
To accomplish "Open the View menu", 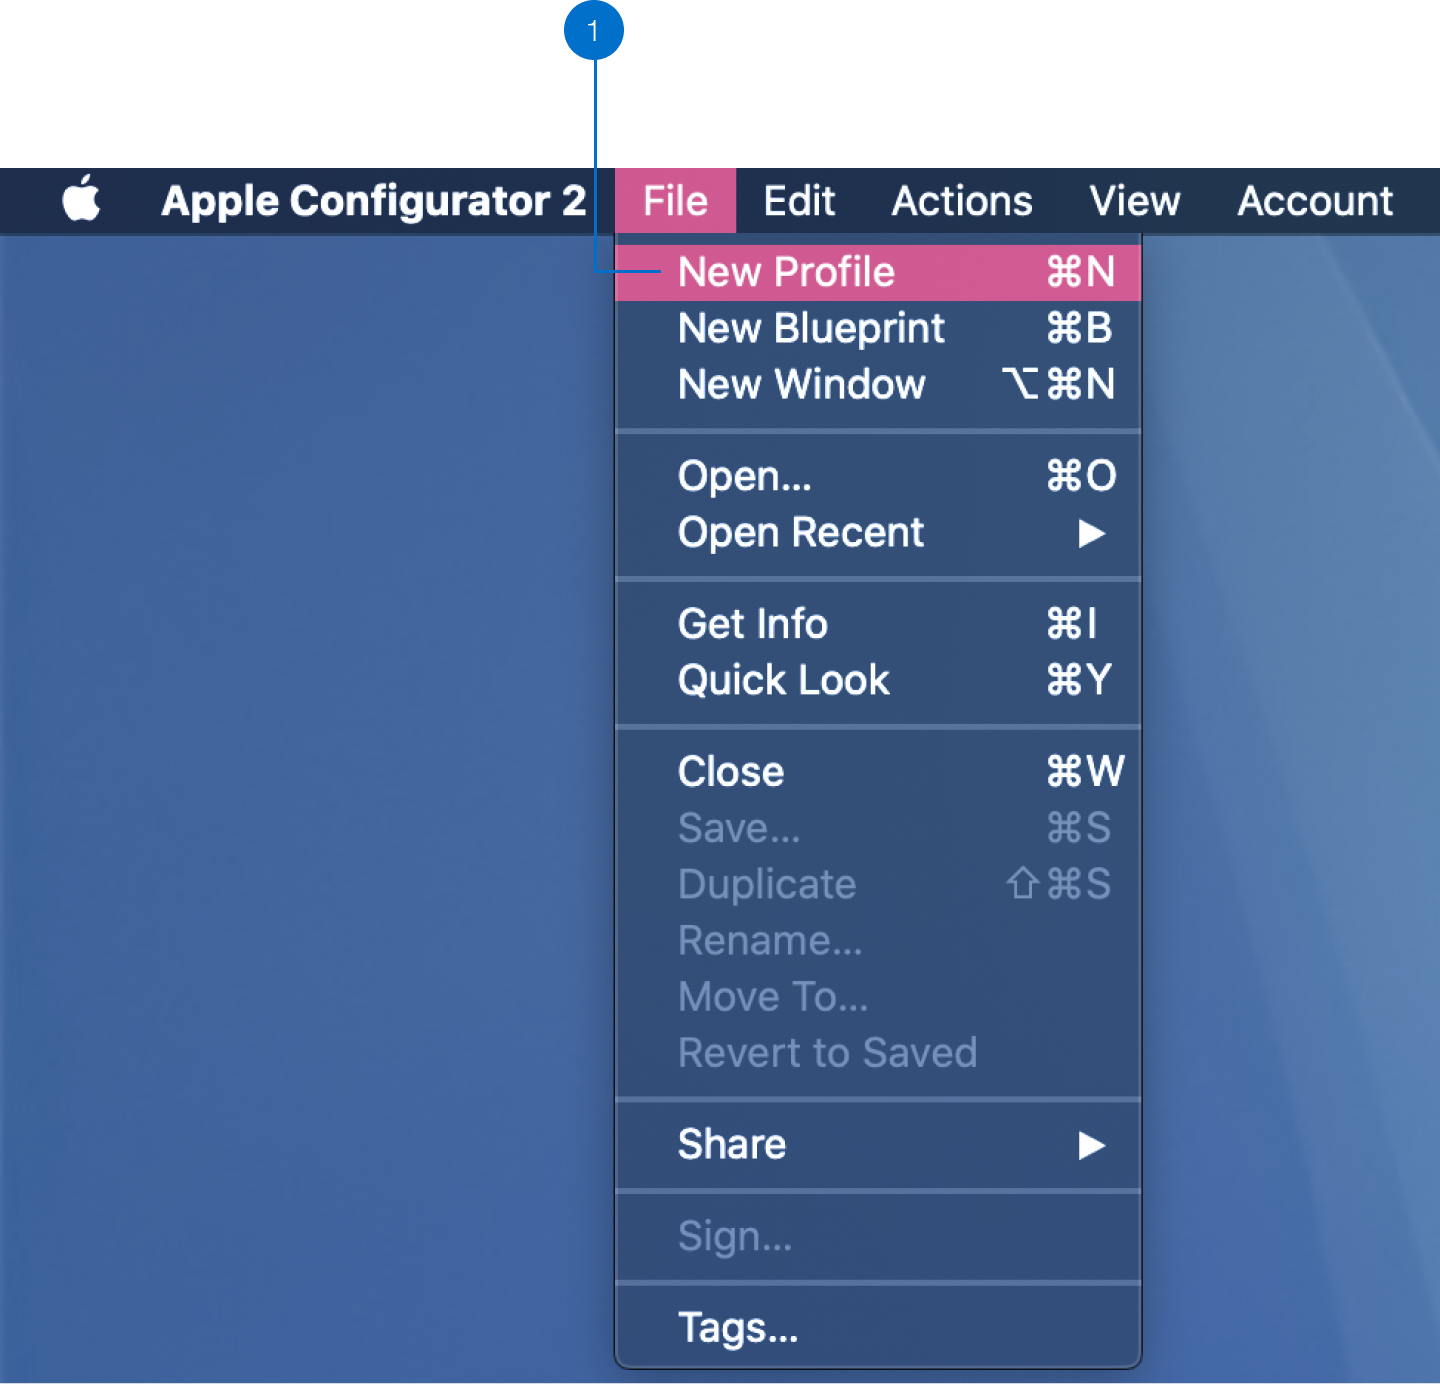I will (x=1135, y=201).
